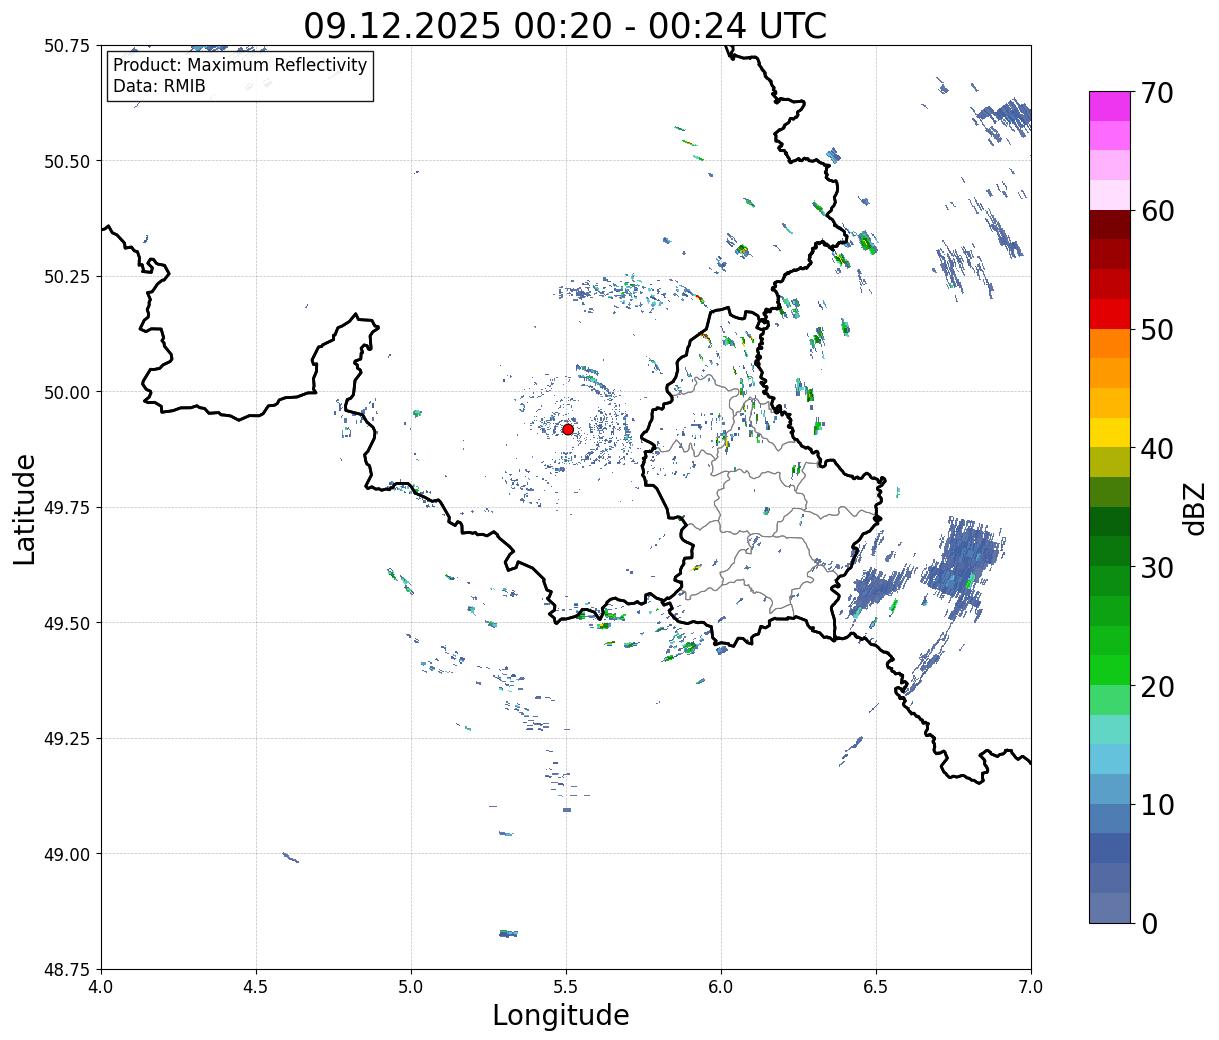Click the latitude tick label 50.25

[67, 277]
